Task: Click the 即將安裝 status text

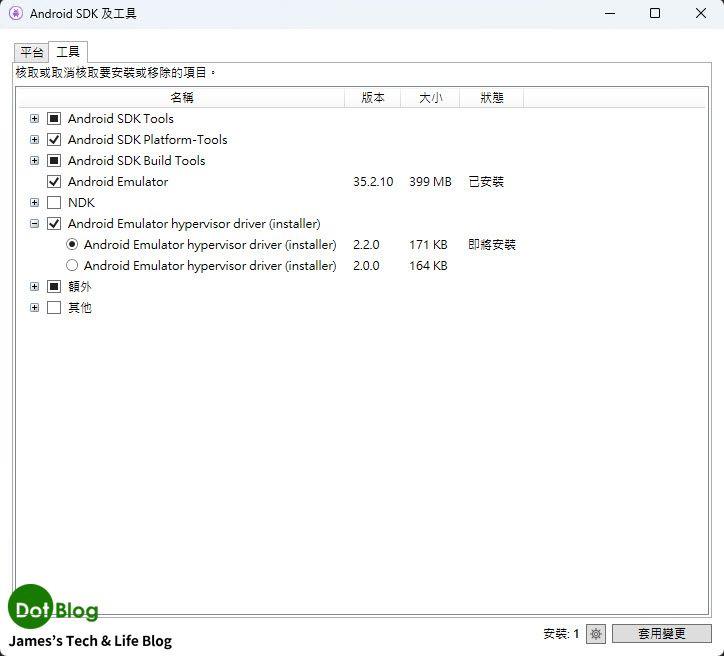Action: [x=492, y=244]
